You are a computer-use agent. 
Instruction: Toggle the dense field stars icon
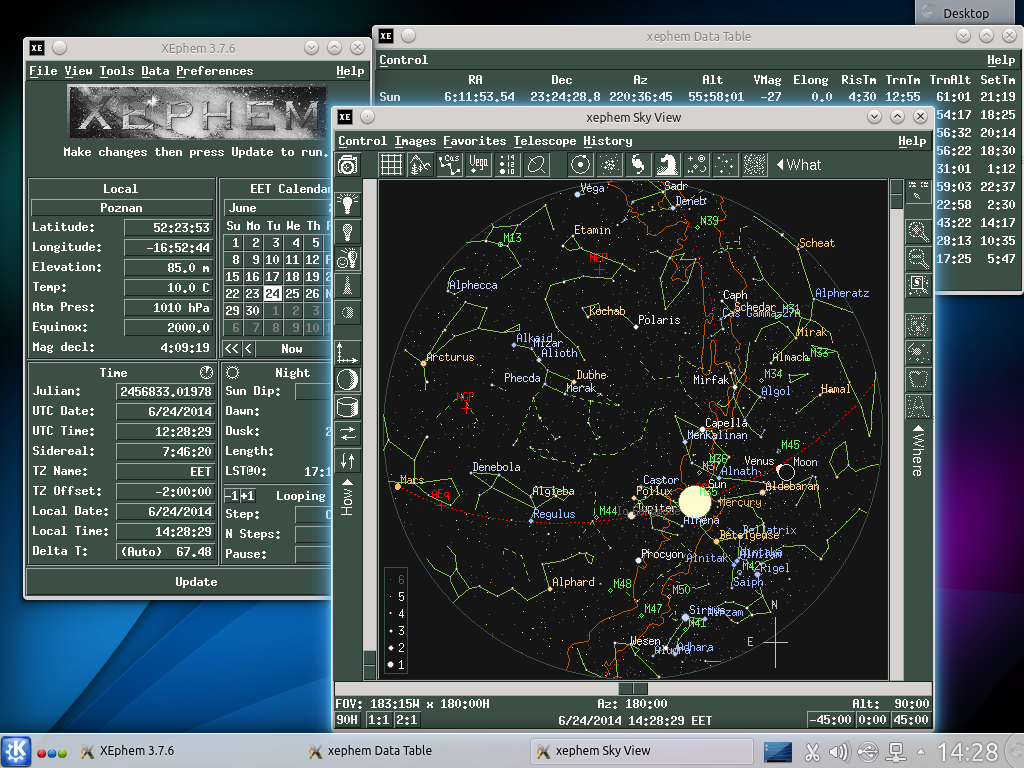click(x=754, y=165)
